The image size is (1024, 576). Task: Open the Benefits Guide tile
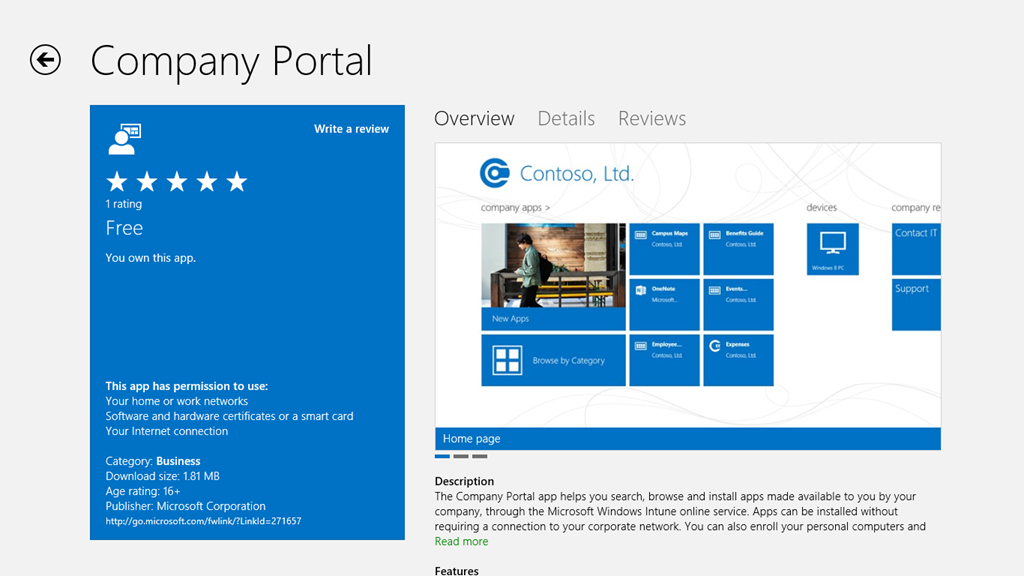tap(738, 249)
